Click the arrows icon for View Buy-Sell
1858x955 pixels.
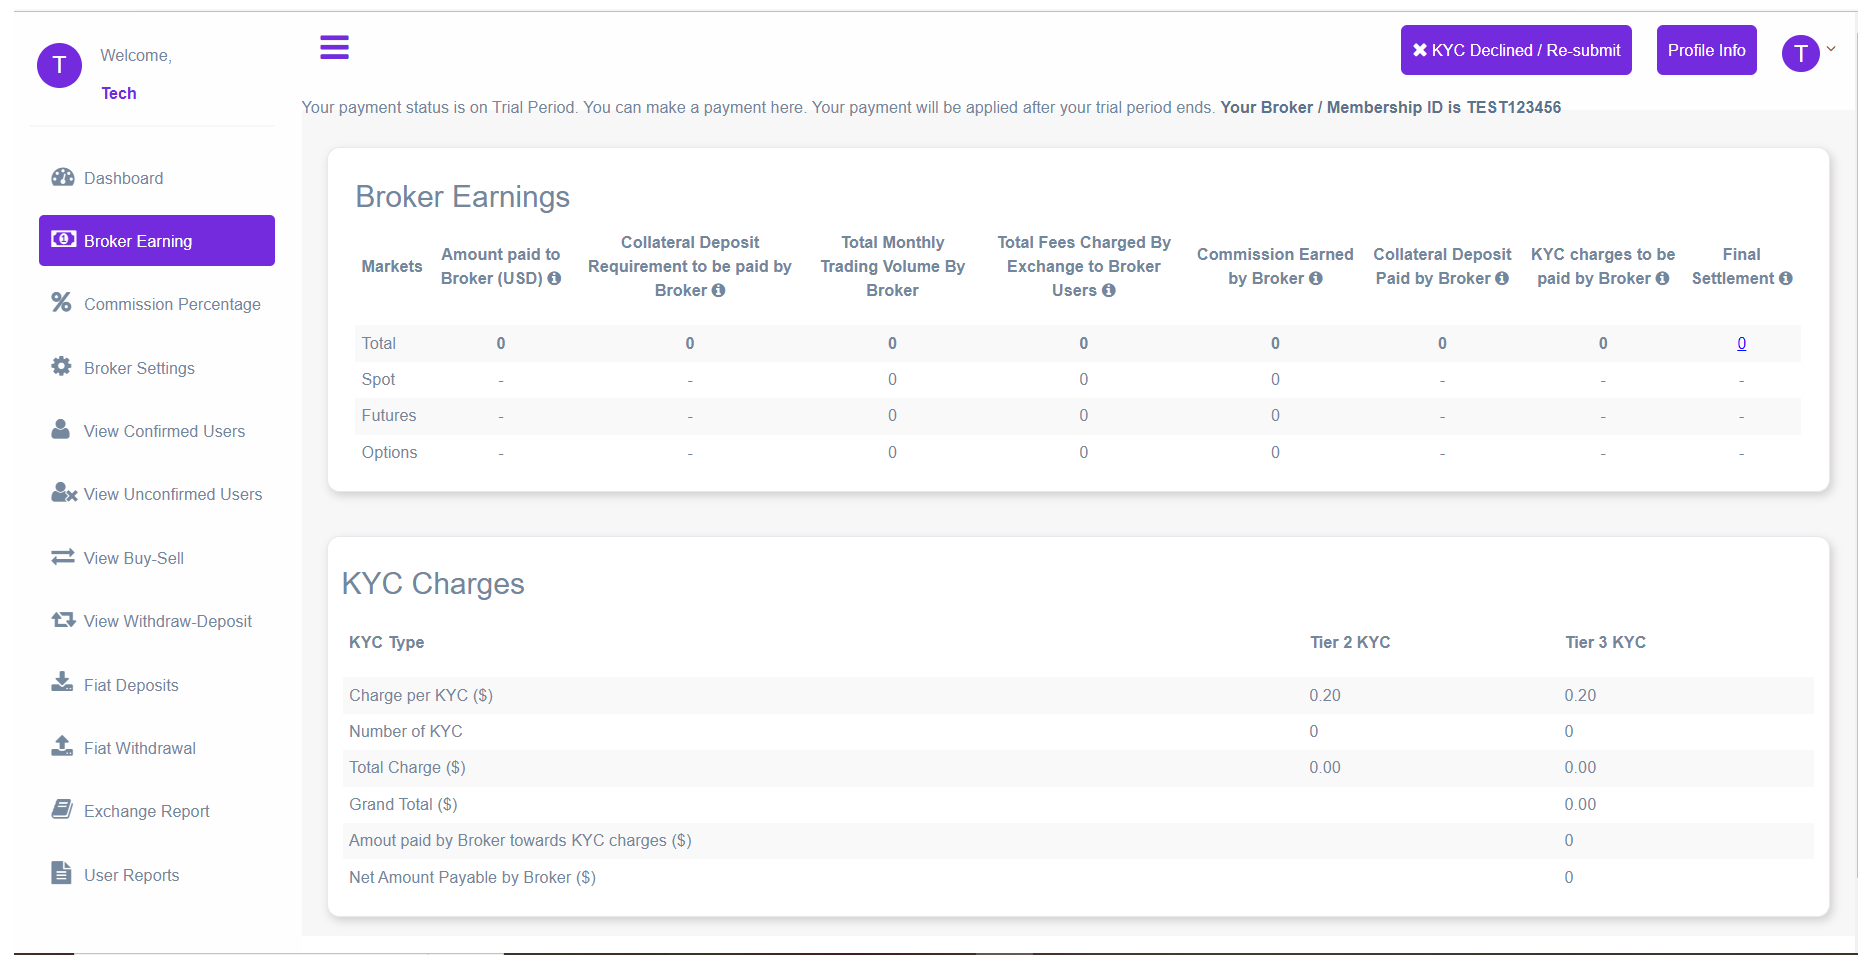coord(62,557)
